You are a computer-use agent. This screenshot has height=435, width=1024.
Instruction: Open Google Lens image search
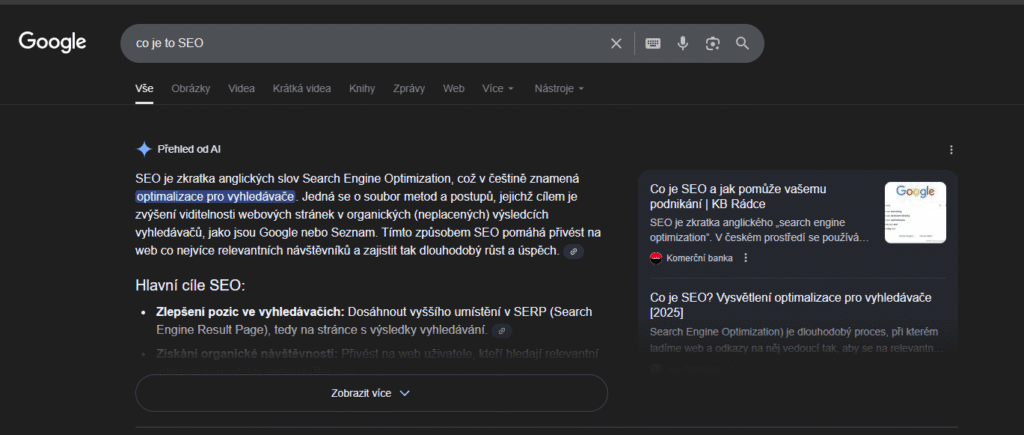712,43
